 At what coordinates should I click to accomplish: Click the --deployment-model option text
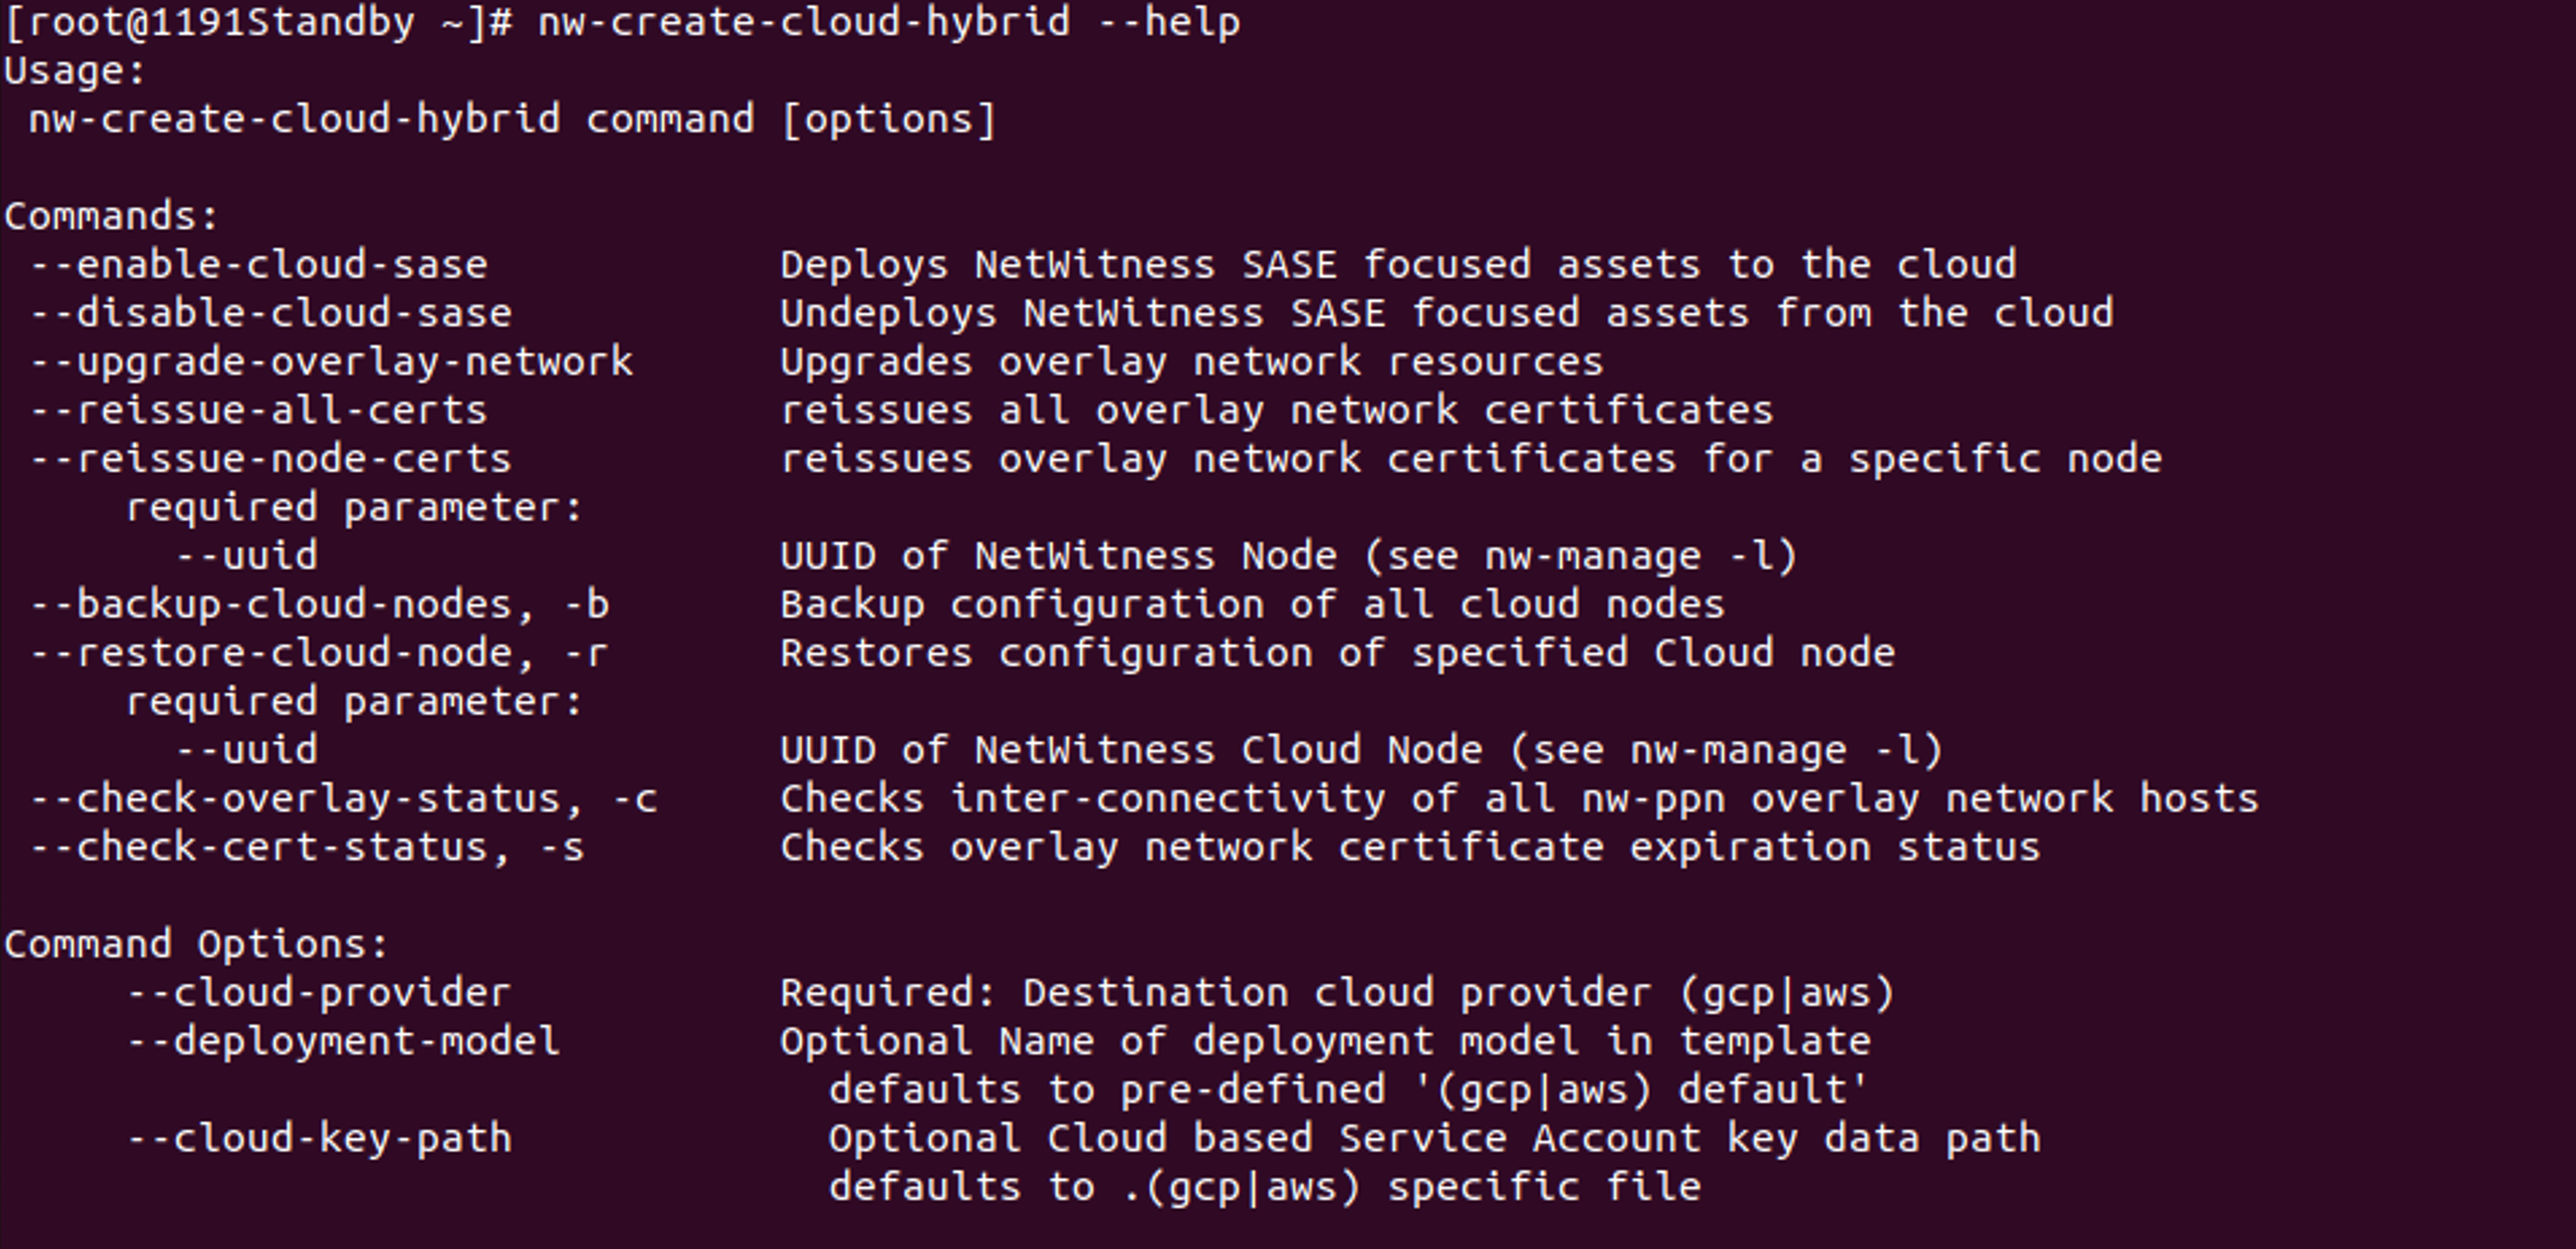(343, 1042)
